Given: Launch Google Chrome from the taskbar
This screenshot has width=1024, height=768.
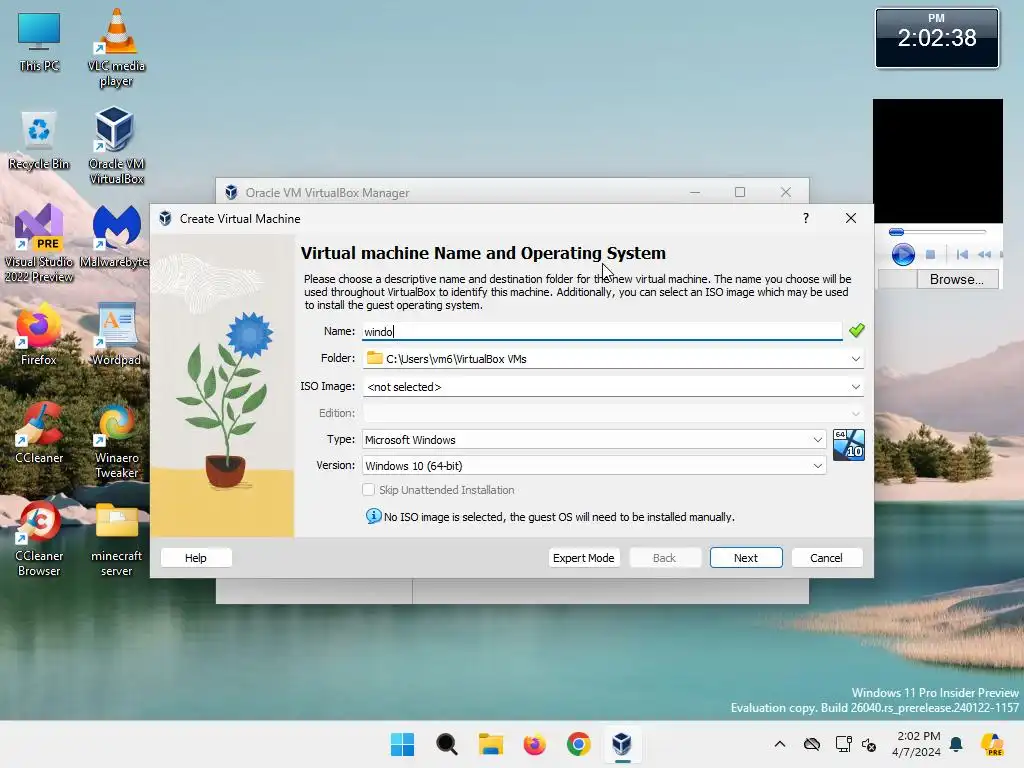Looking at the screenshot, I should tap(579, 744).
